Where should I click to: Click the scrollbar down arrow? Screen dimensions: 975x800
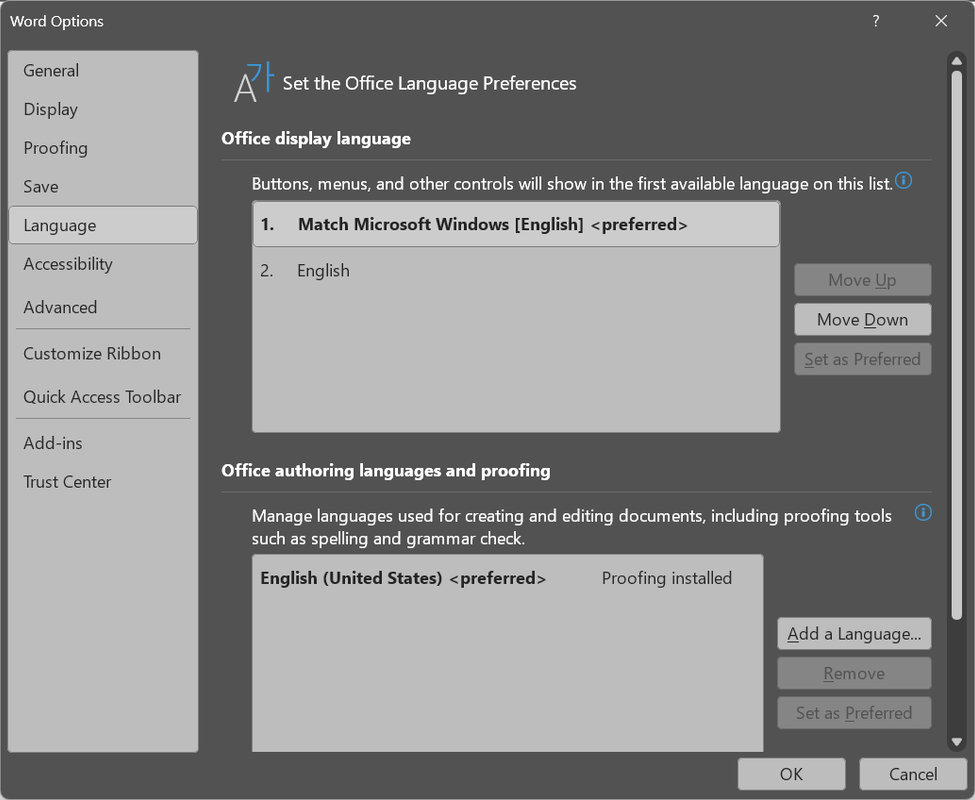(956, 742)
